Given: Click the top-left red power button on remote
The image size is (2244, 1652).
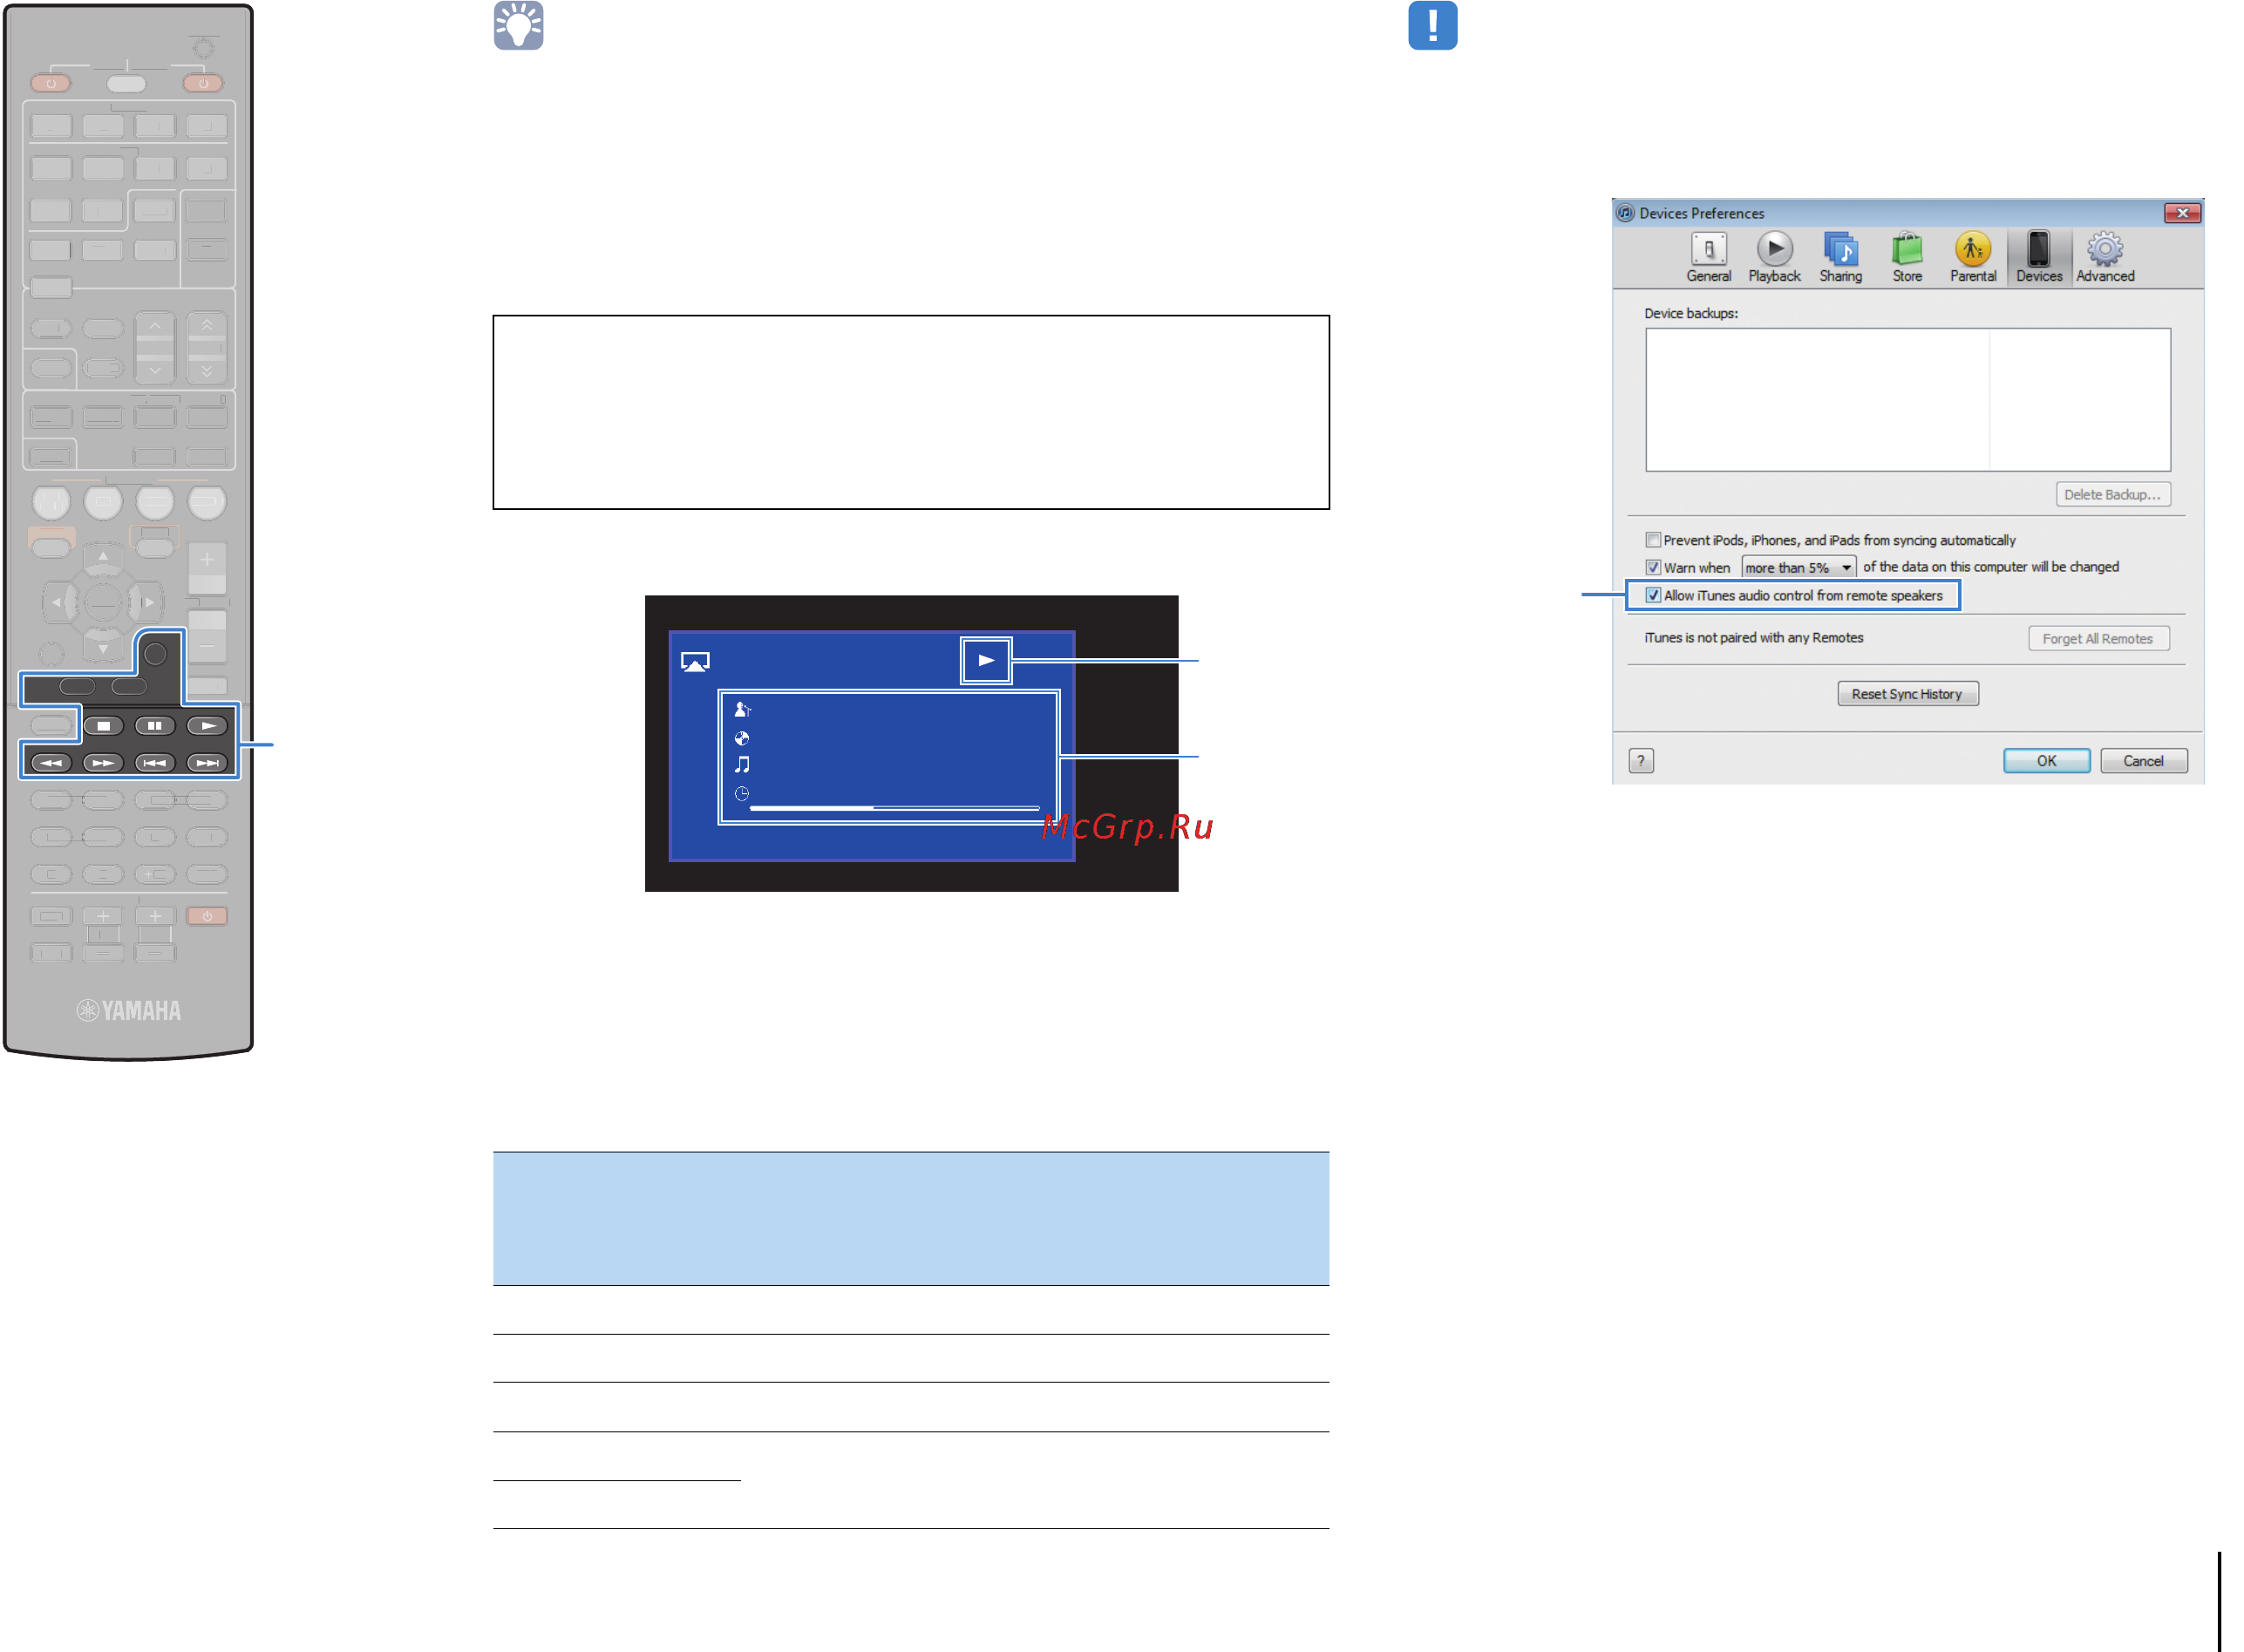Looking at the screenshot, I should [x=51, y=83].
